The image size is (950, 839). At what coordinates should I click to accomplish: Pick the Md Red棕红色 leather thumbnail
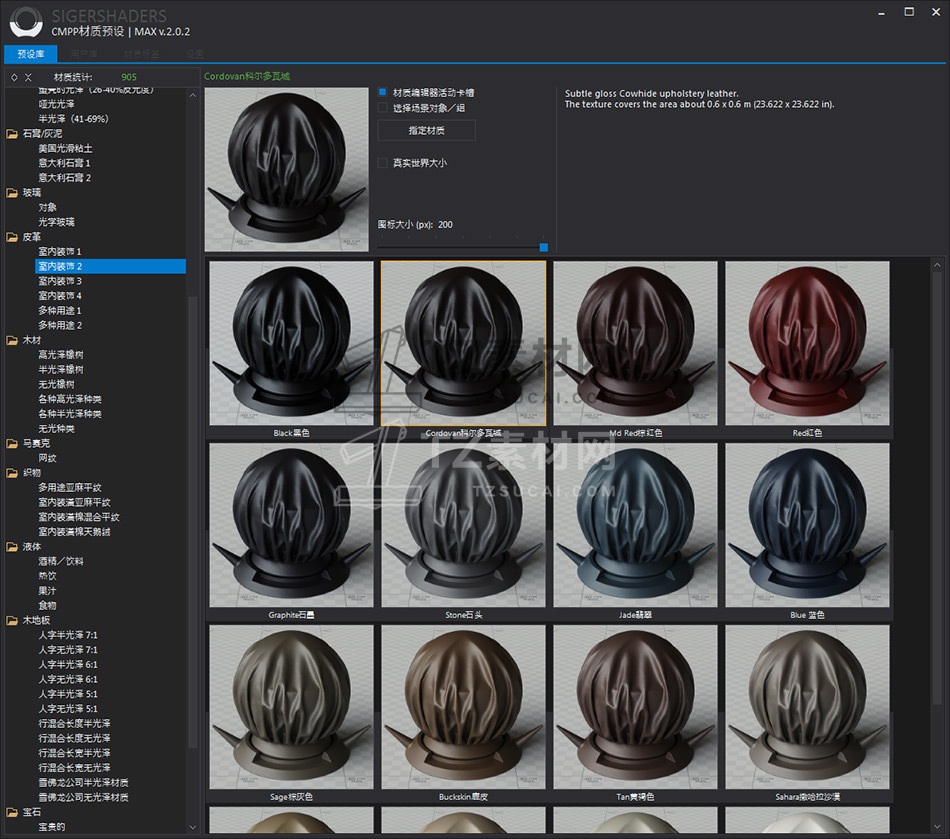click(636, 343)
